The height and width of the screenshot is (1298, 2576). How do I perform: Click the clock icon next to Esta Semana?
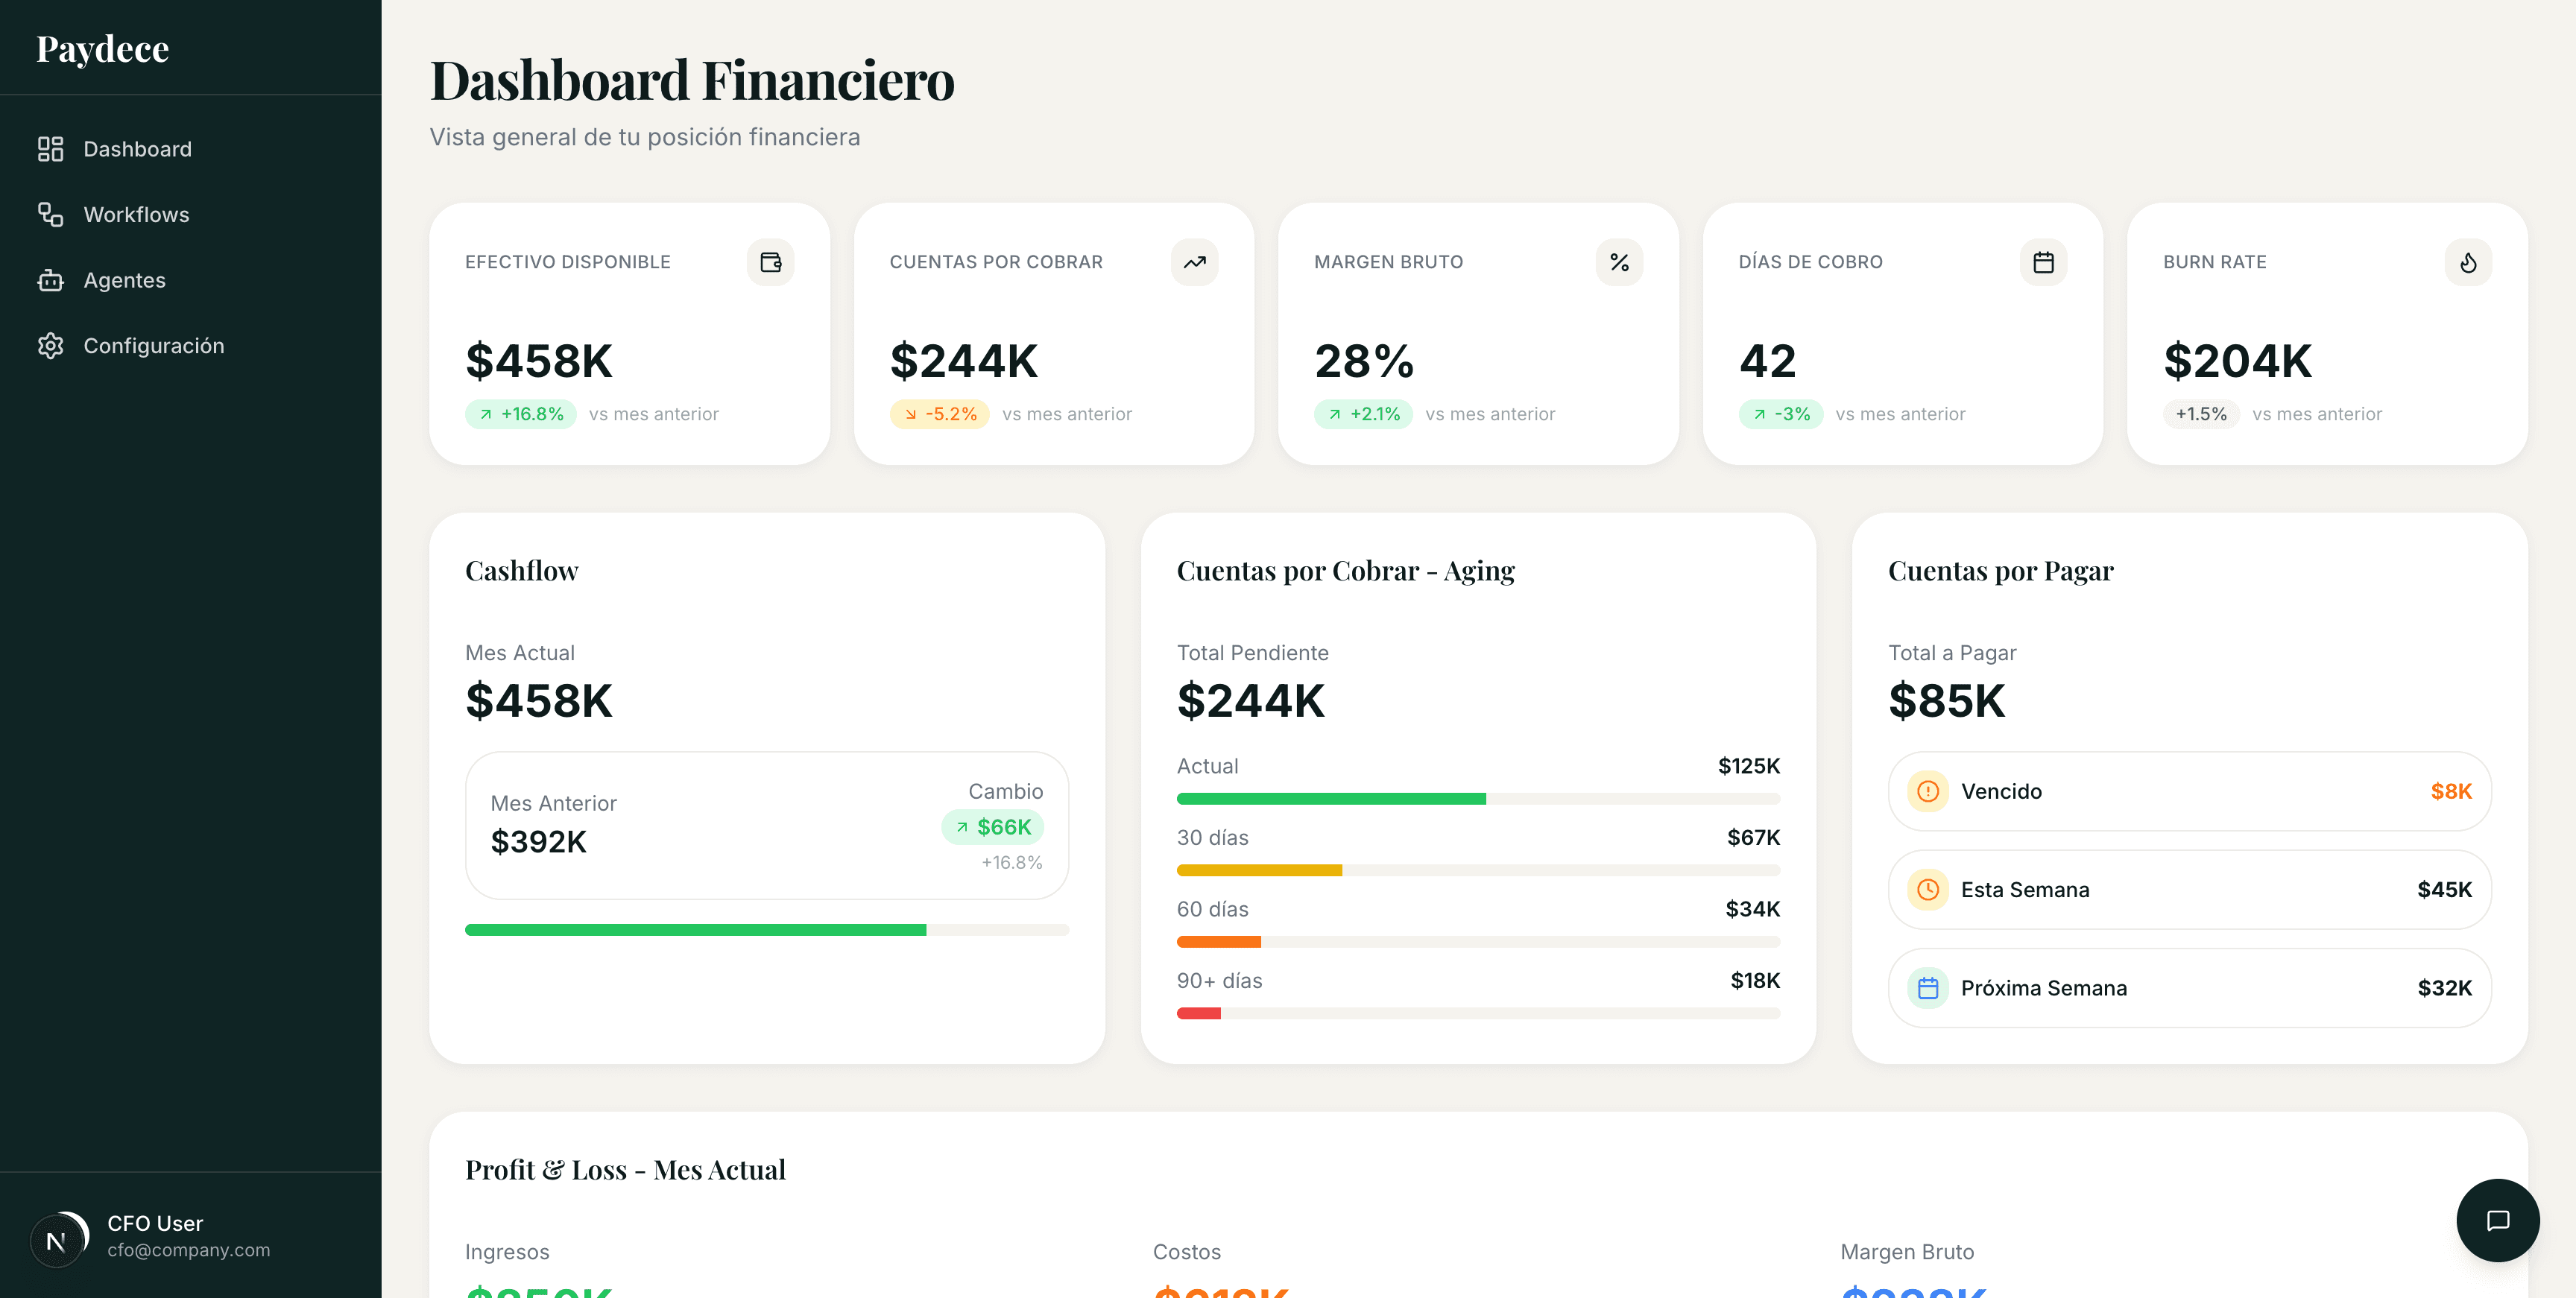(x=1927, y=889)
